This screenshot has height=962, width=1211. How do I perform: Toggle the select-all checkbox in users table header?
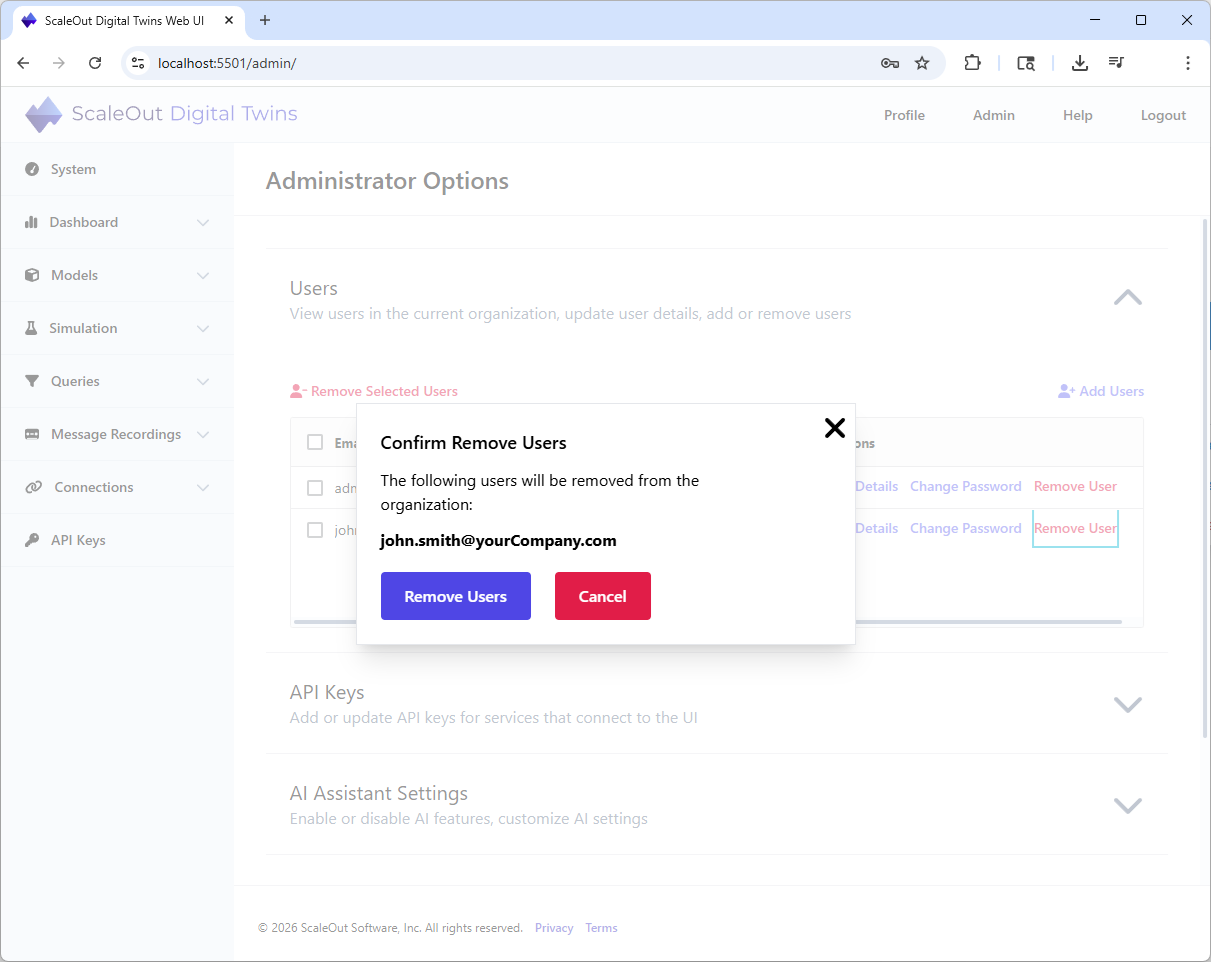[315, 443]
